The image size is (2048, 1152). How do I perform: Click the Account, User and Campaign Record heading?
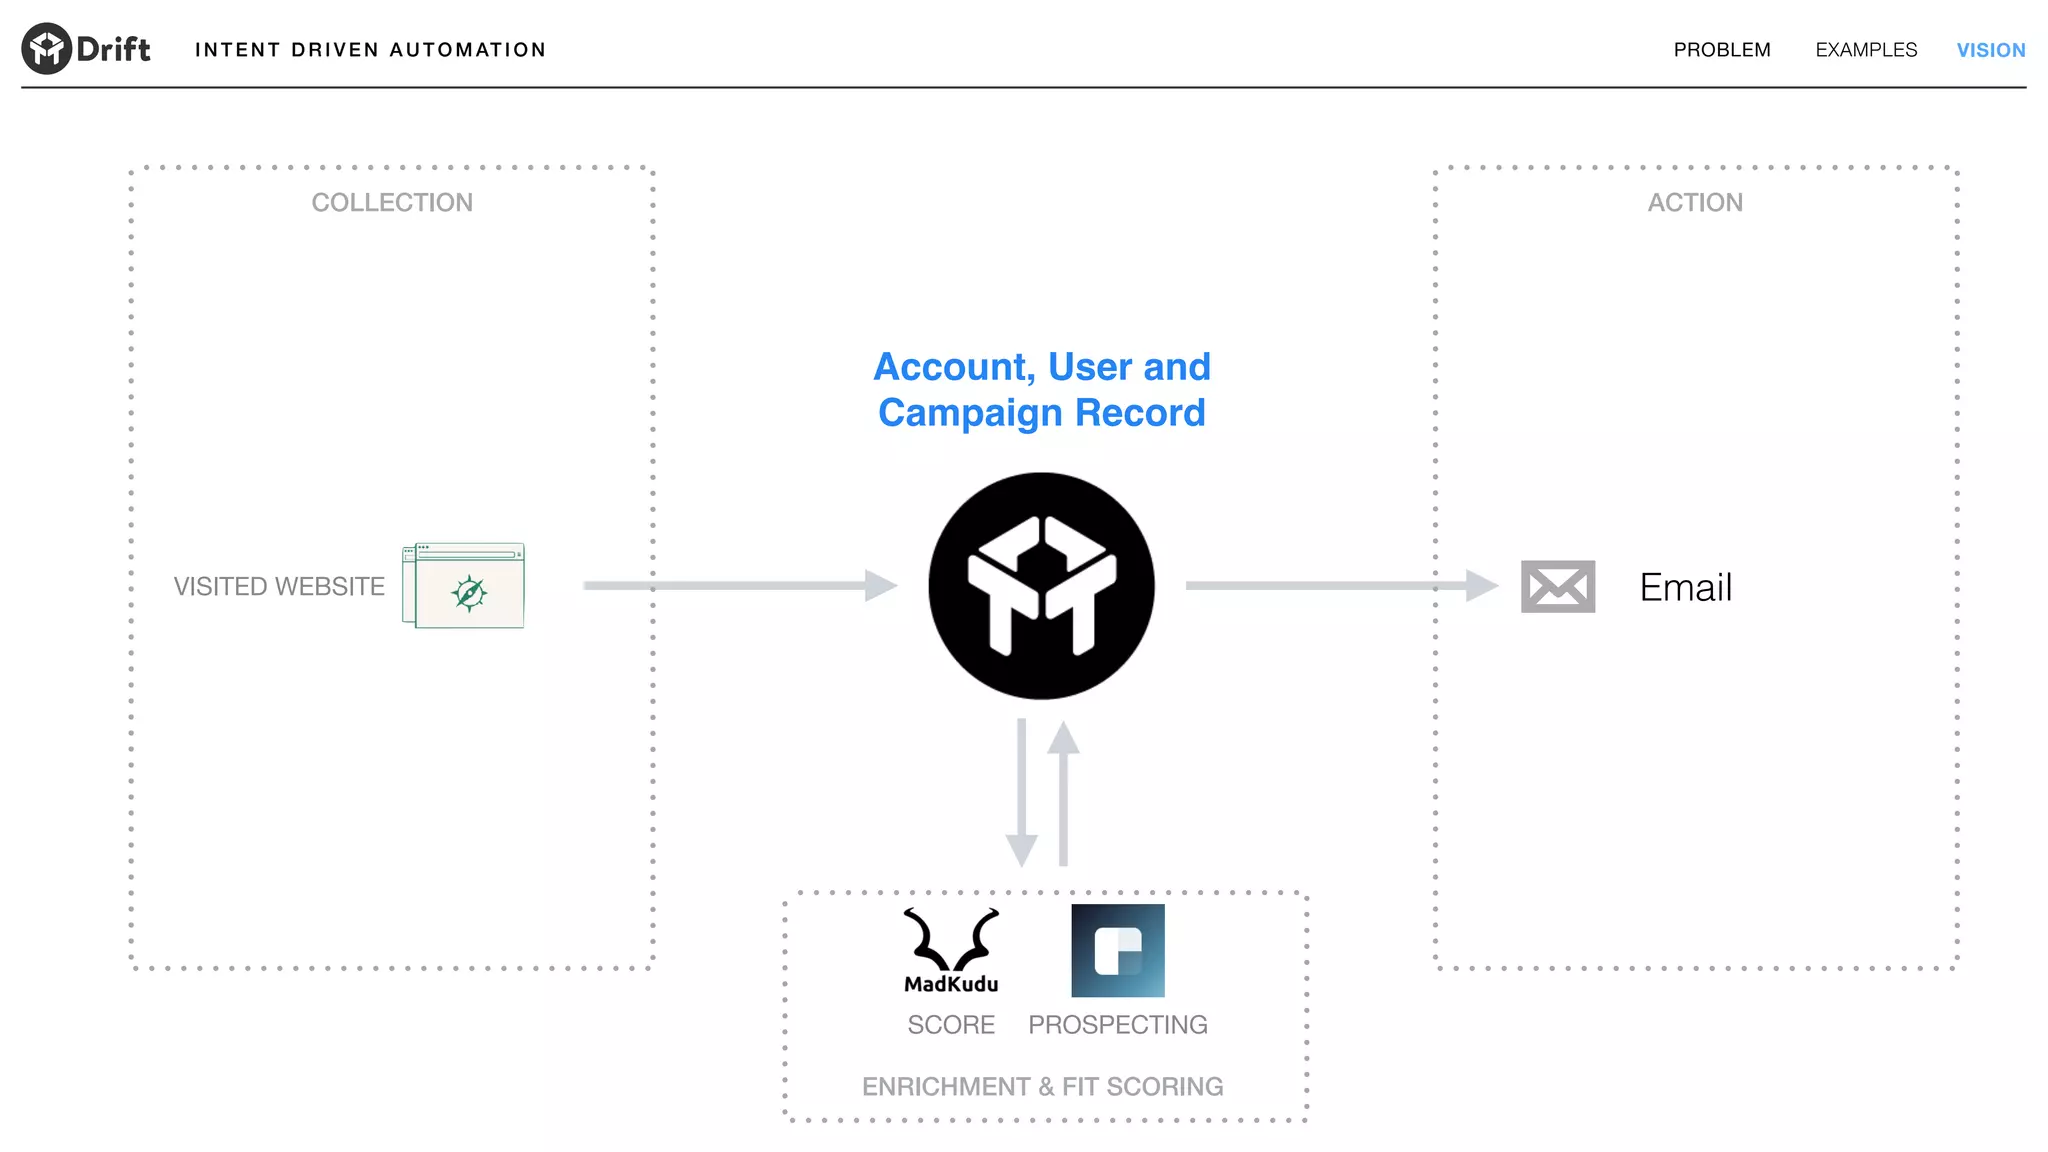click(1041, 390)
